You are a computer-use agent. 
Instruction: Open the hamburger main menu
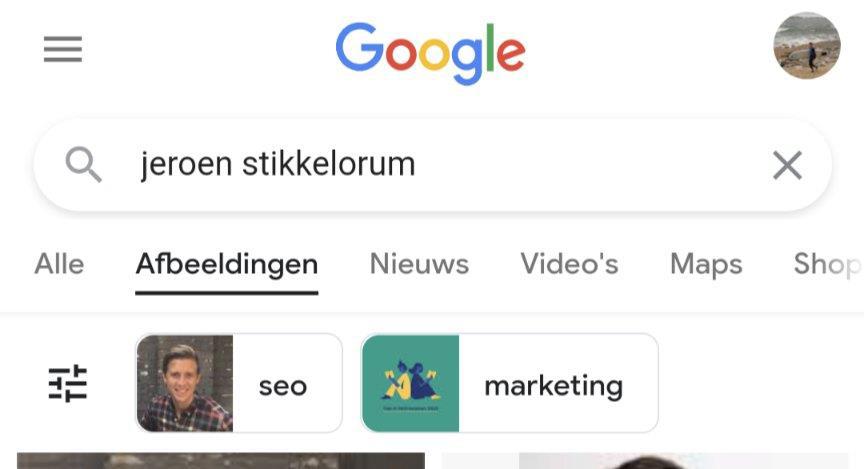click(x=63, y=50)
